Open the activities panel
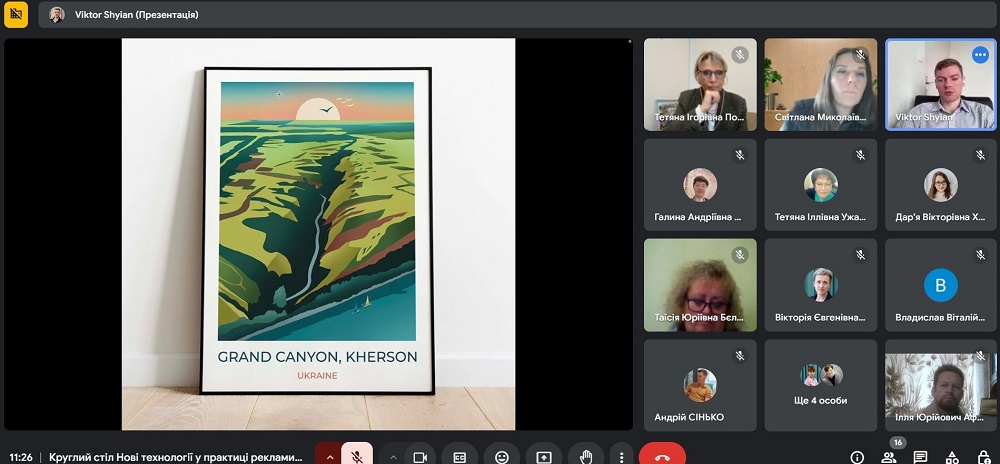 [952, 457]
